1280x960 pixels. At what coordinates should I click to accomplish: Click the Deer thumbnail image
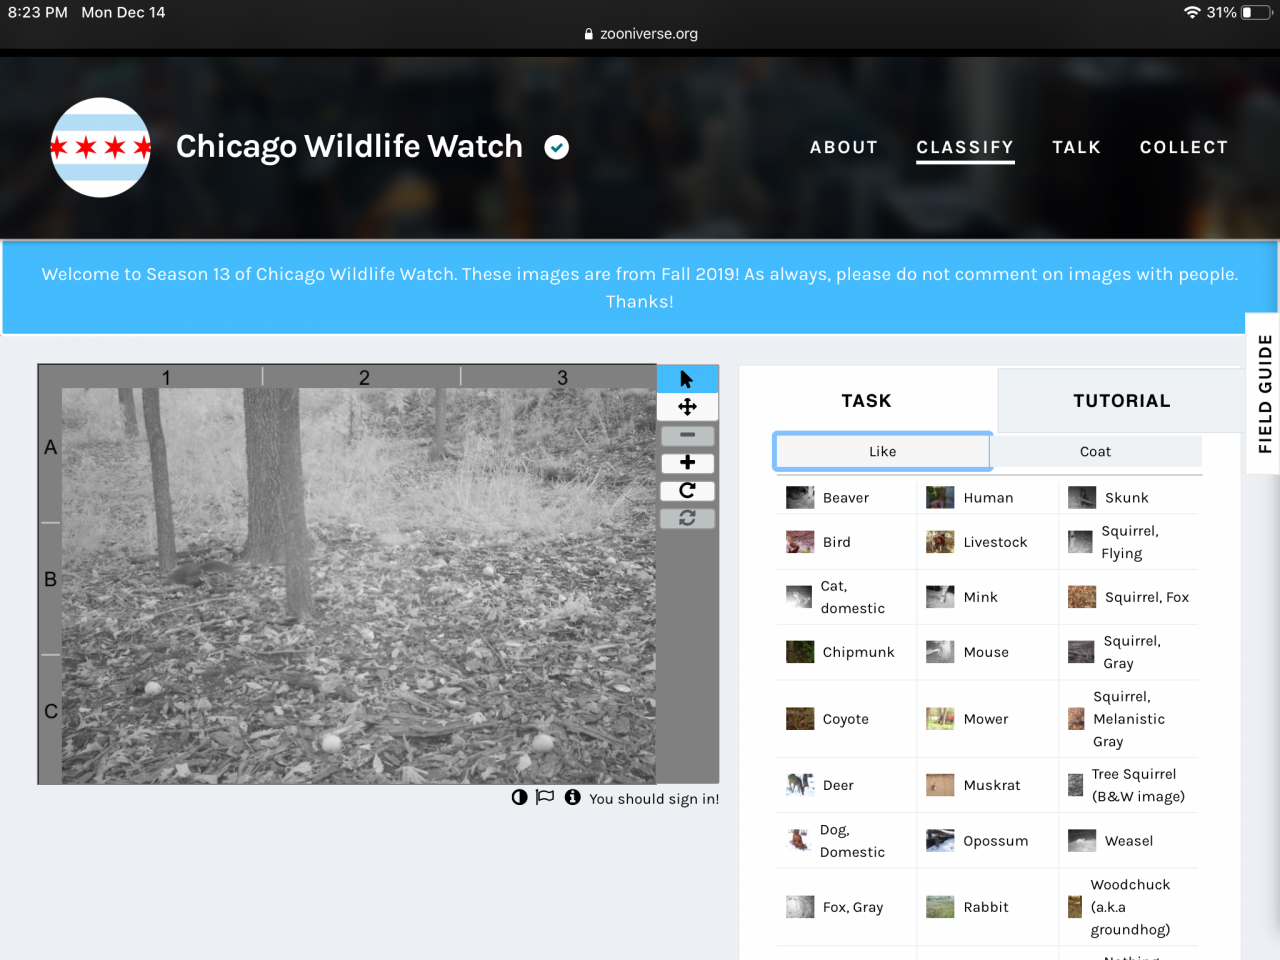[800, 785]
